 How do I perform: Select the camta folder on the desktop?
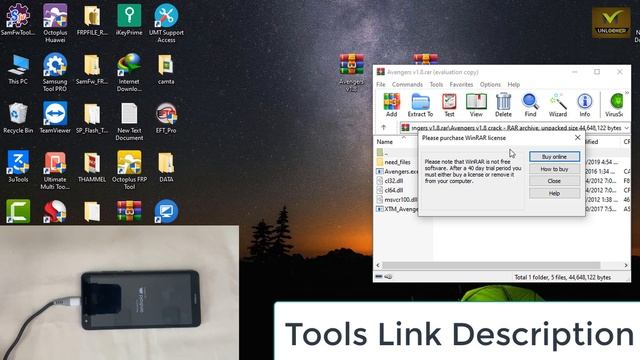tap(166, 69)
